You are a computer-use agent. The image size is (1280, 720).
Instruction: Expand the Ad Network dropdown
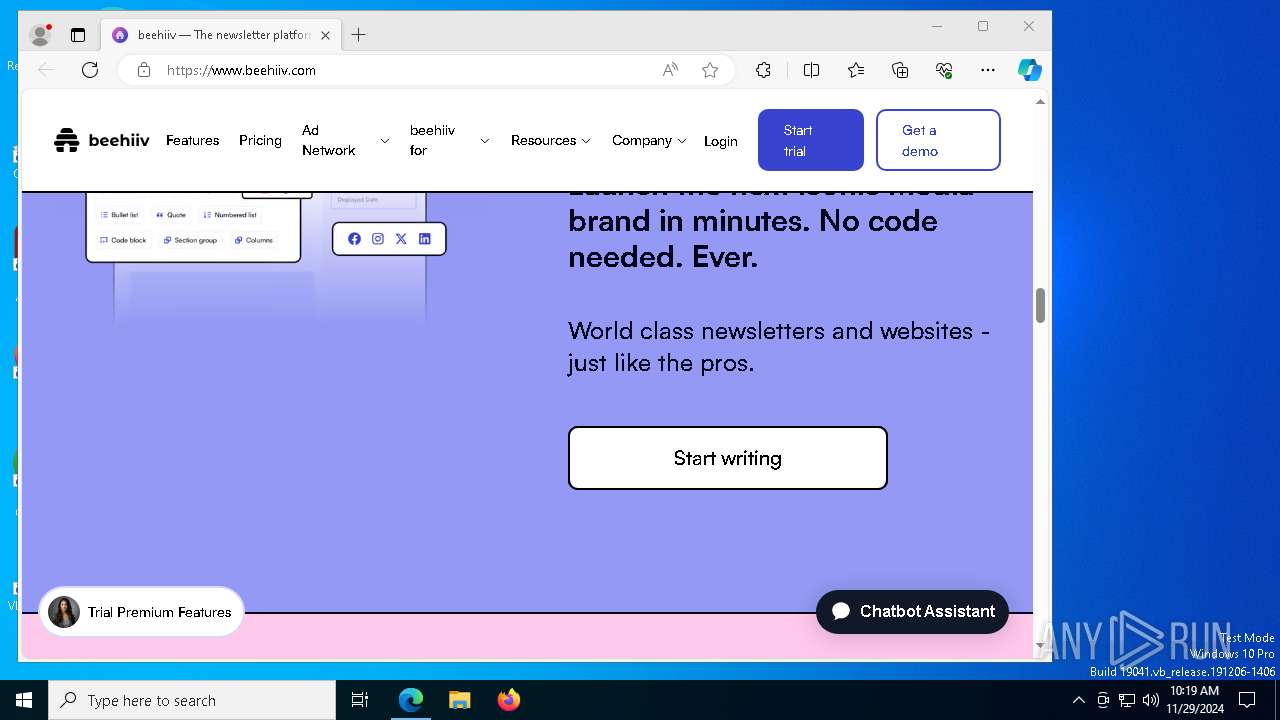346,140
